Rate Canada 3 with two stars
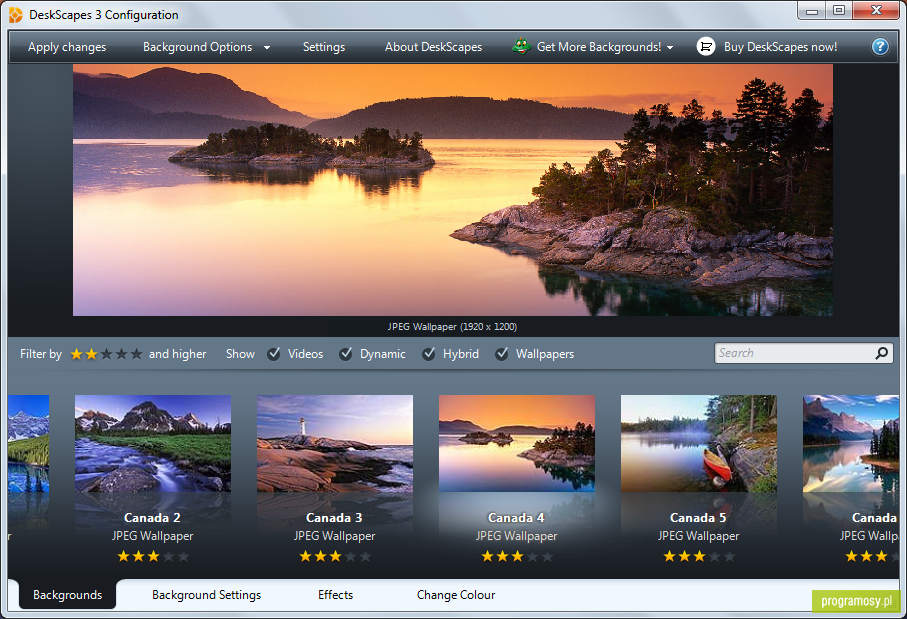This screenshot has width=907, height=619. coord(320,557)
